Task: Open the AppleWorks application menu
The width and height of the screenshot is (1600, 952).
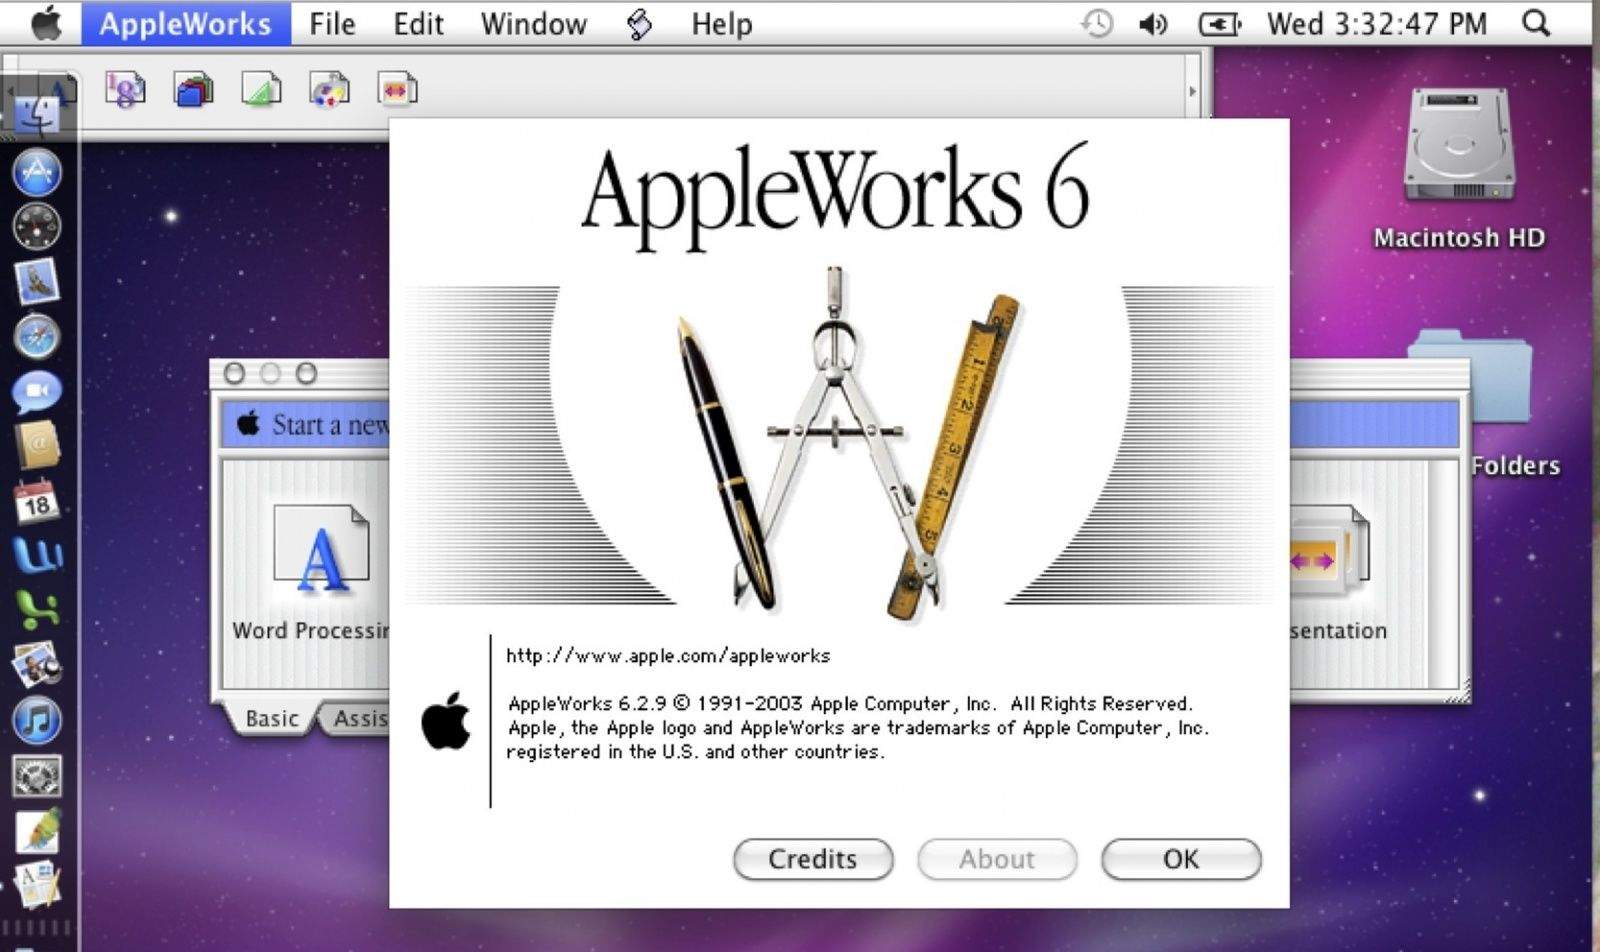Action: (x=185, y=23)
